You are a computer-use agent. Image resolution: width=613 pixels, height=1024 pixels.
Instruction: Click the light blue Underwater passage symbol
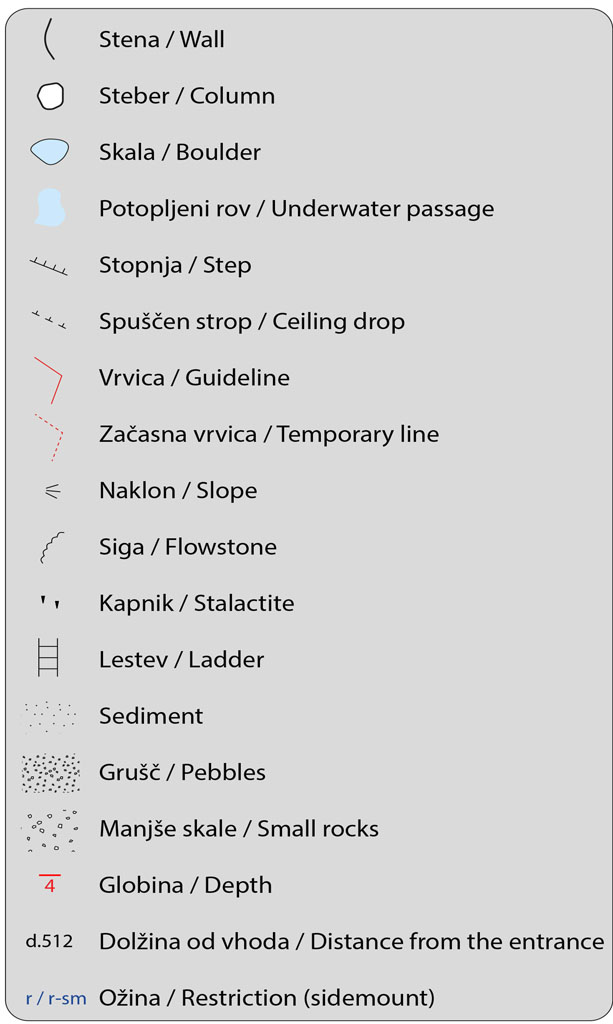(x=49, y=208)
